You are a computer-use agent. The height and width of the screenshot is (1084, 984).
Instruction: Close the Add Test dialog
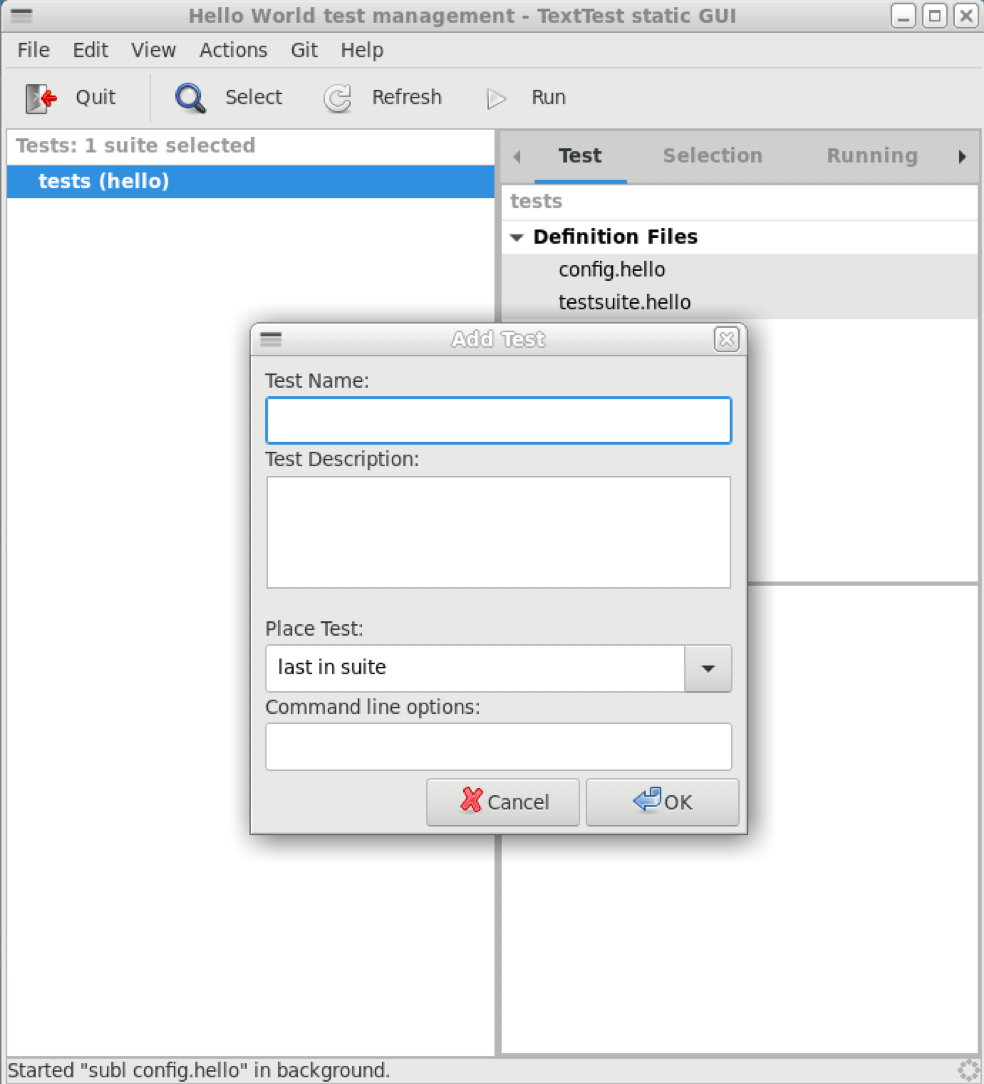[726, 339]
